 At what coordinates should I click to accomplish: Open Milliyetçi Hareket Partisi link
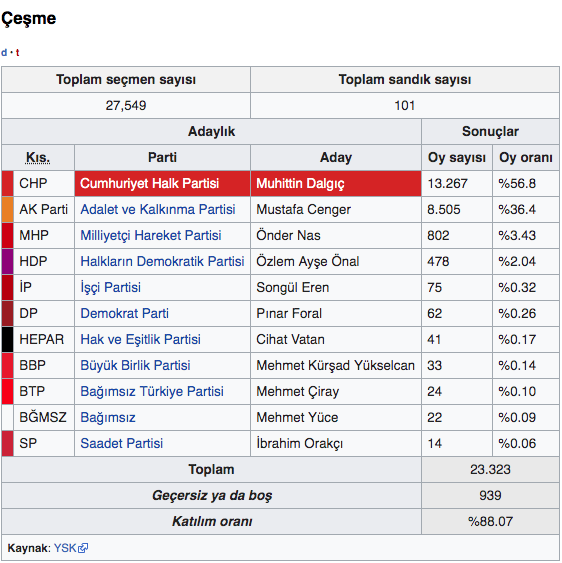[151, 236]
